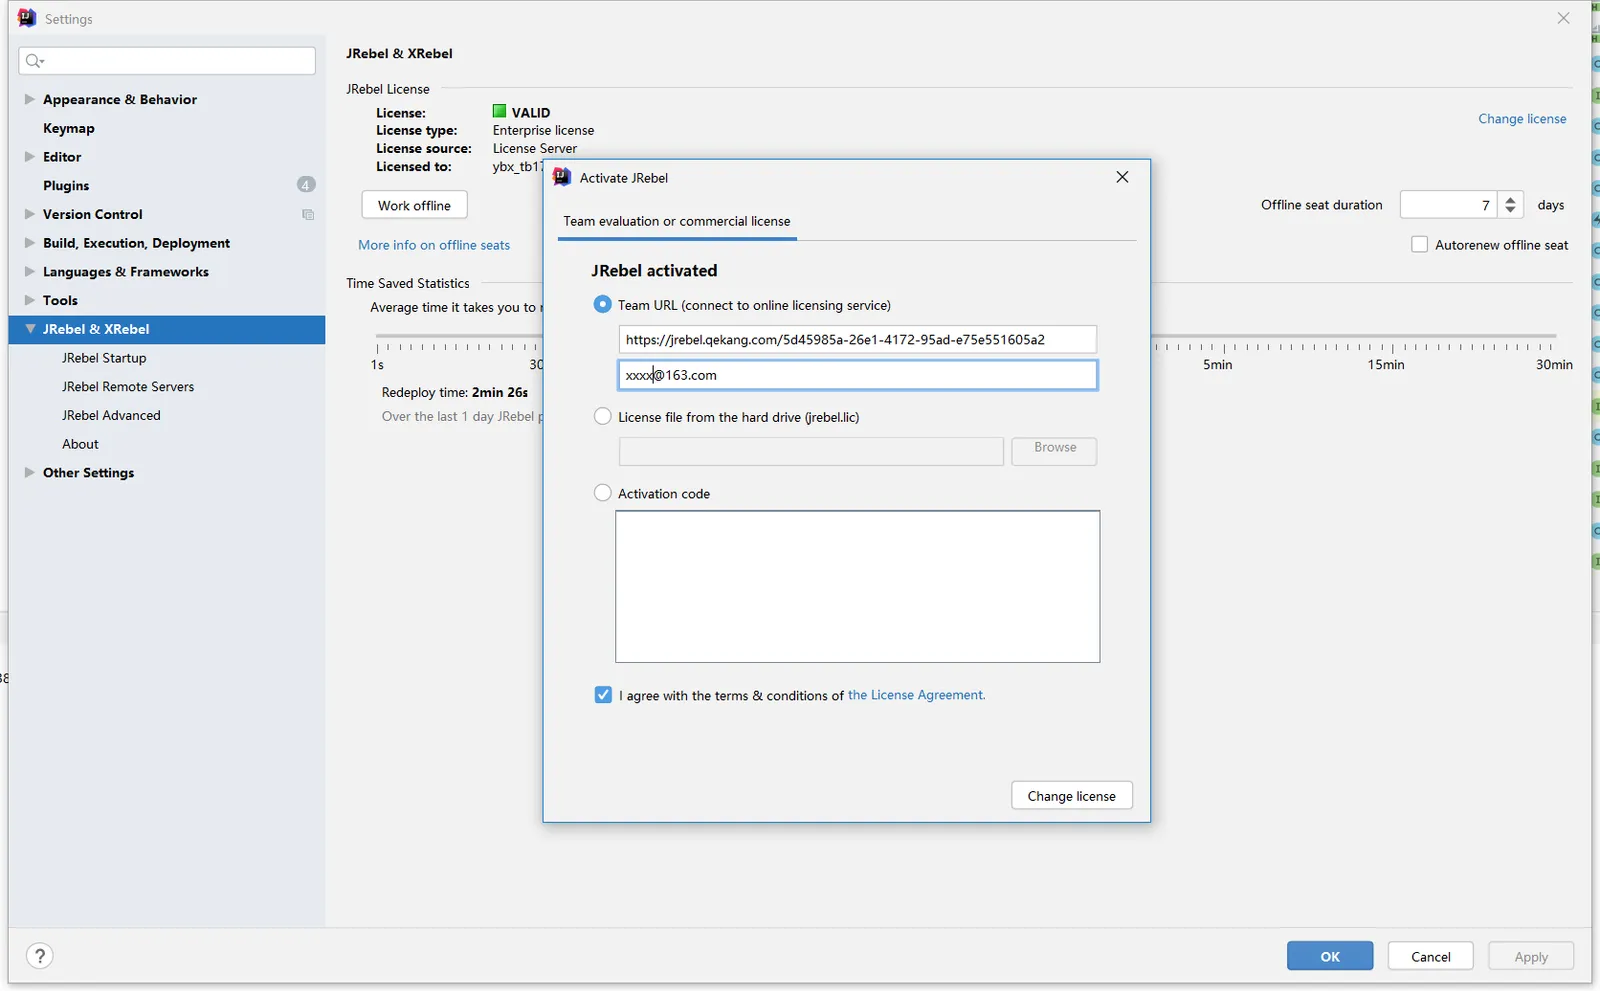Click the green VALID license status
Image resolution: width=1600 pixels, height=991 pixels.
pos(521,112)
